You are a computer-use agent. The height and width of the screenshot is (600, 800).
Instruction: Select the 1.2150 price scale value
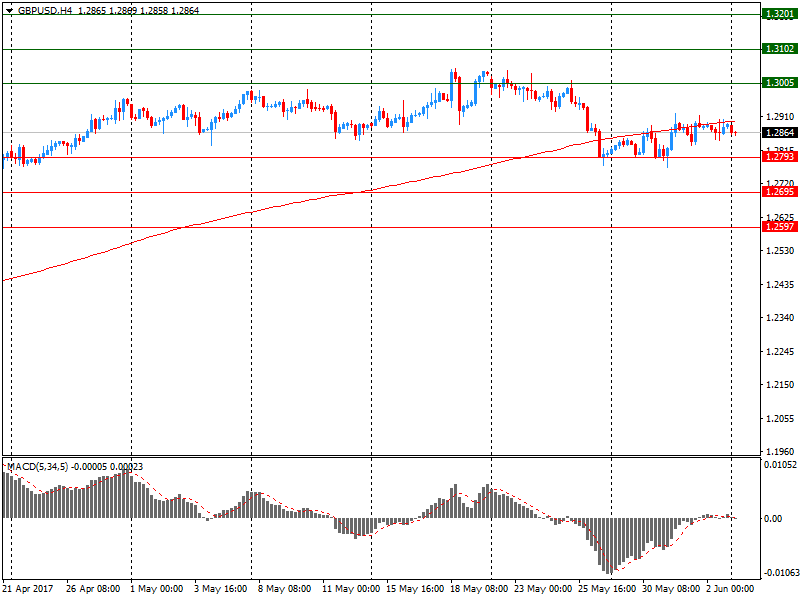pos(780,385)
